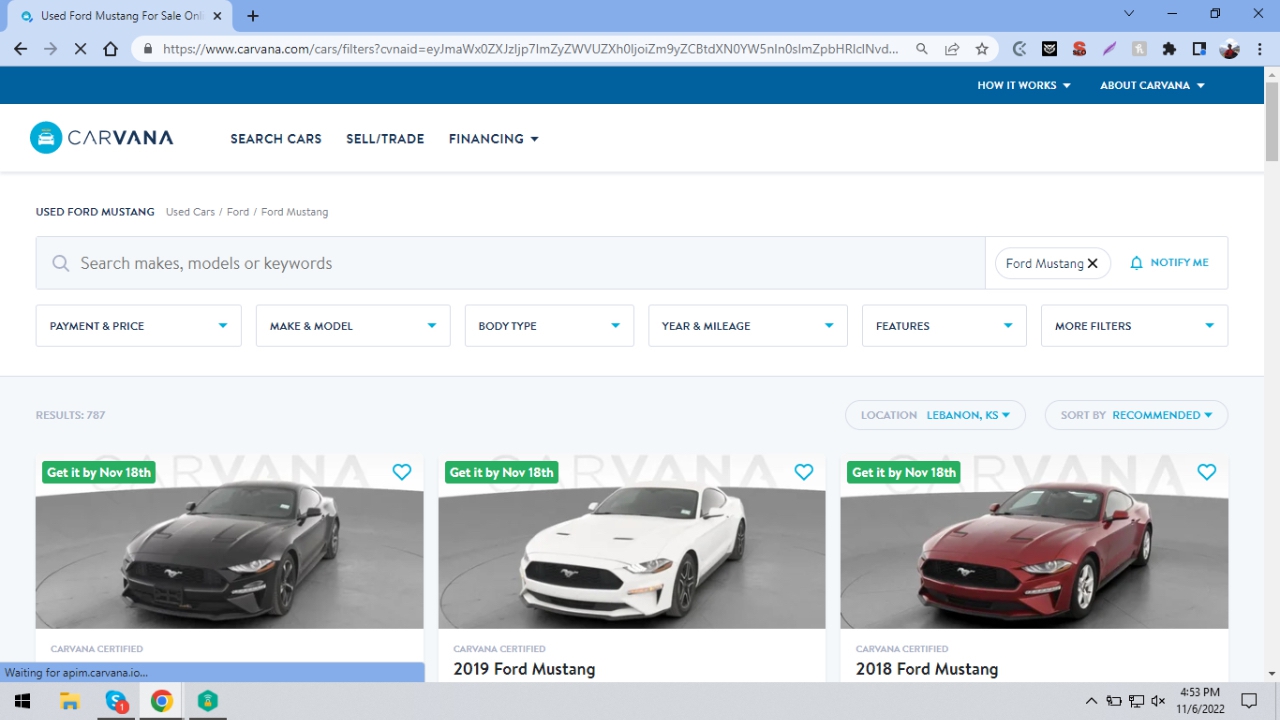Open the About Carvana menu
The width and height of the screenshot is (1280, 720).
coord(1152,85)
